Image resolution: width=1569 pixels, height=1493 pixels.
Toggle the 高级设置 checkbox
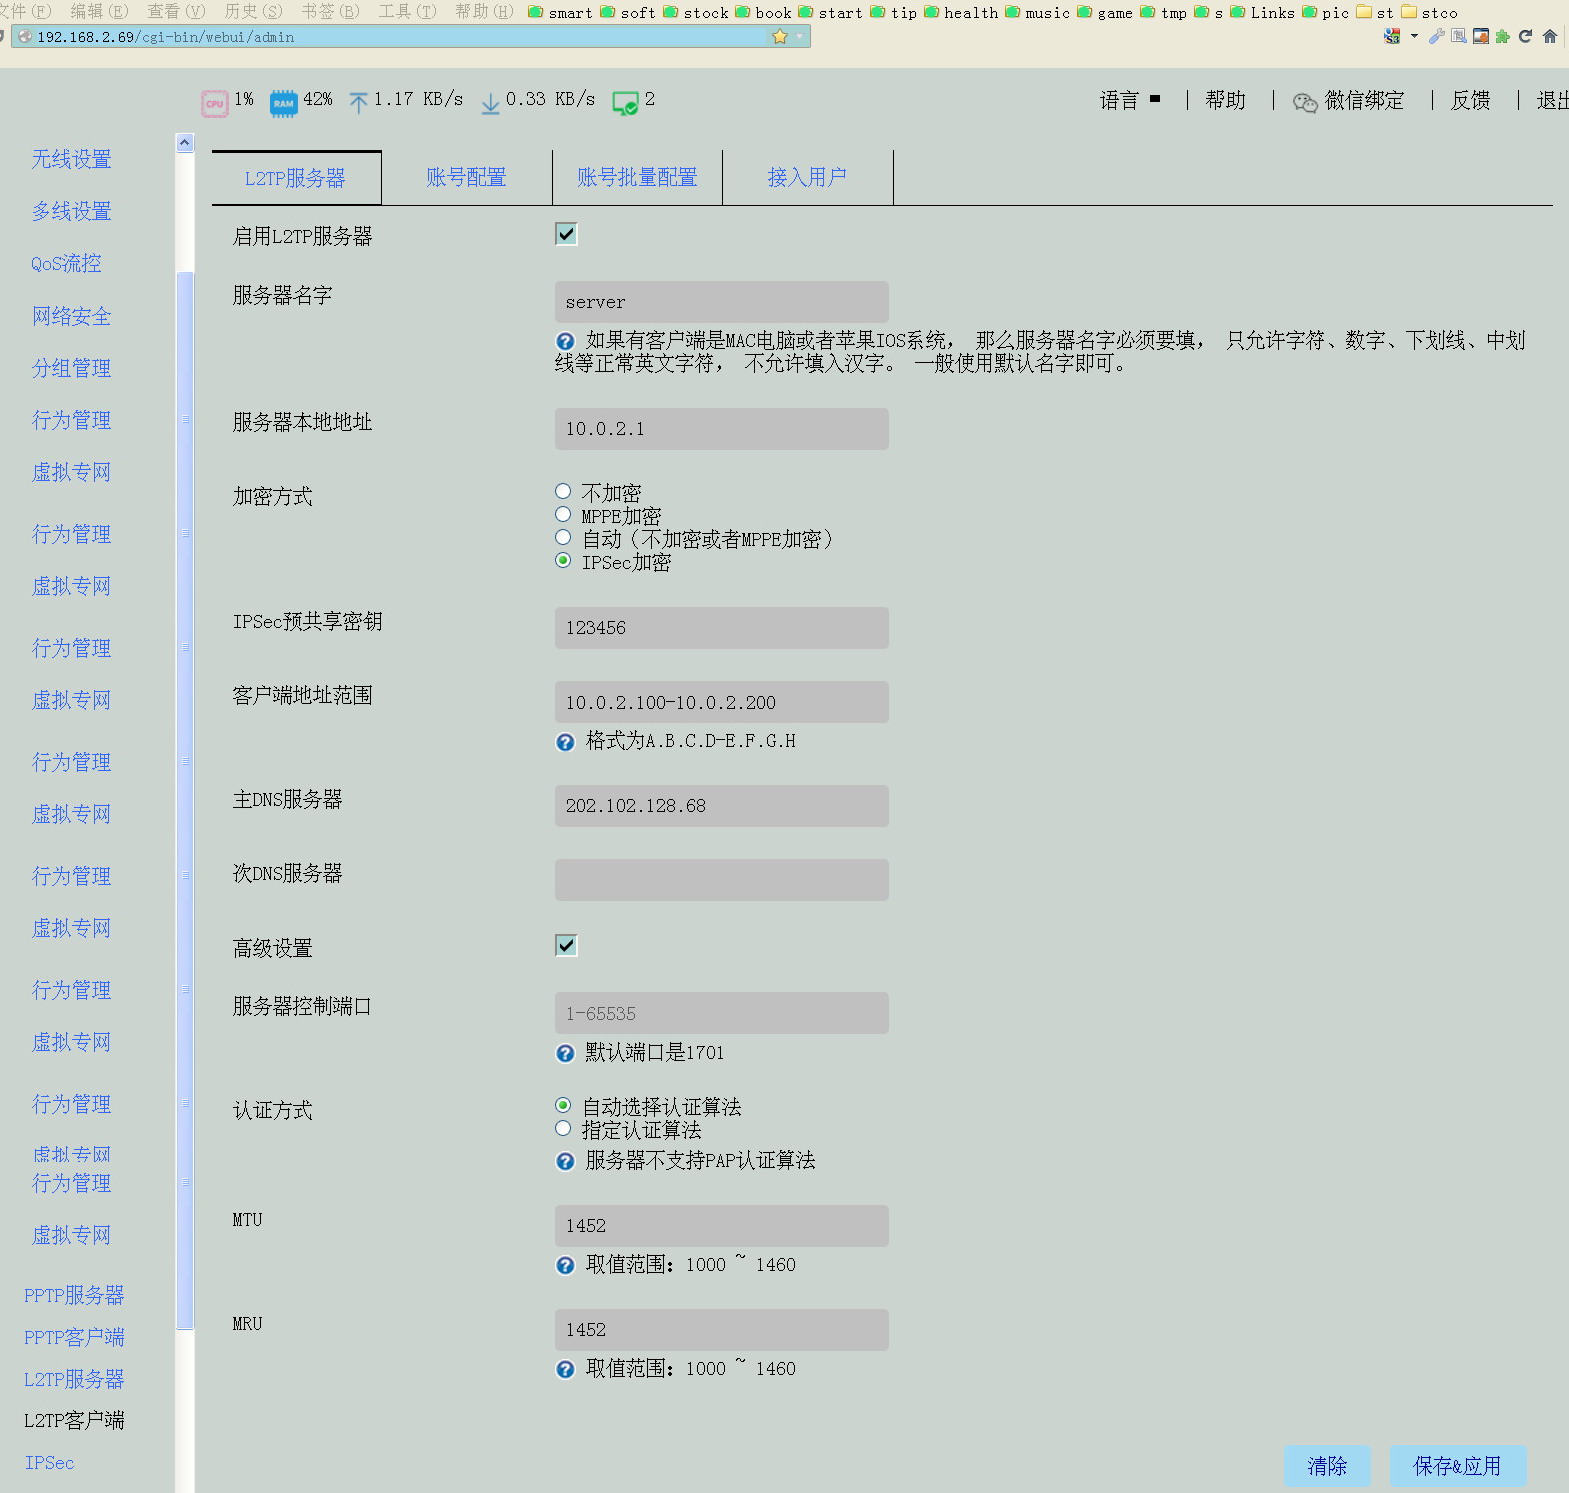coord(566,945)
